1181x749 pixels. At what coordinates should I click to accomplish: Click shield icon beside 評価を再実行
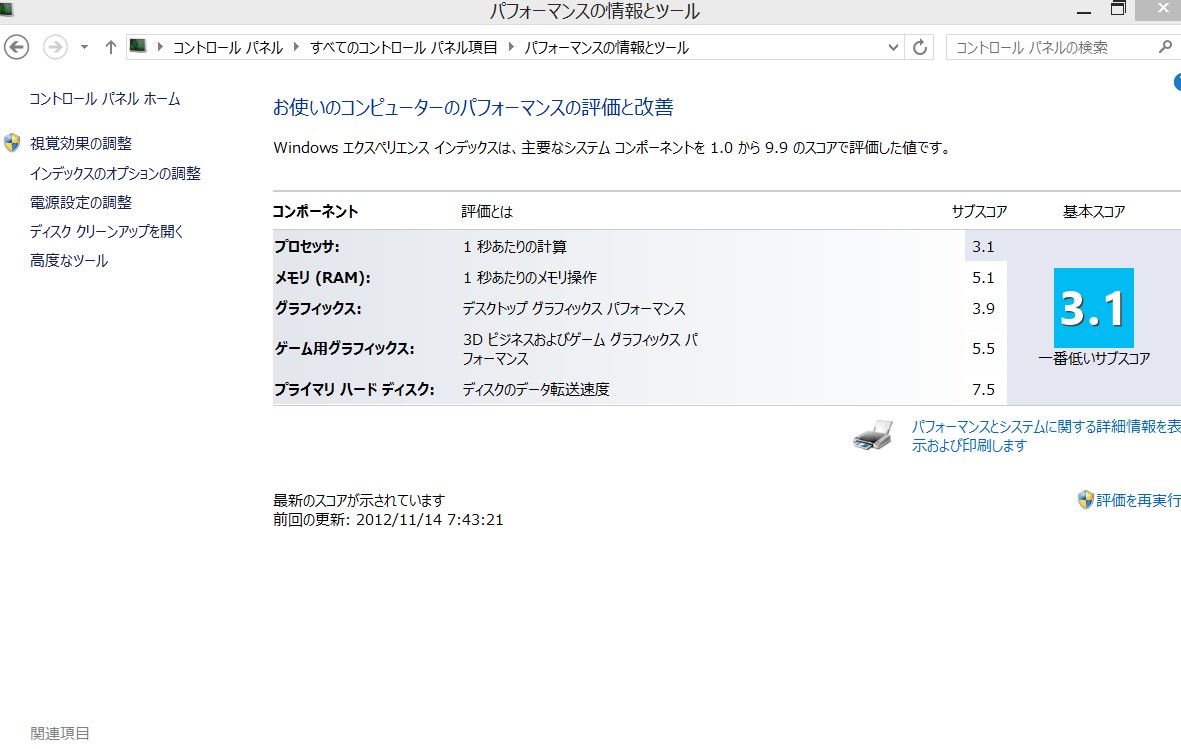(x=1085, y=500)
